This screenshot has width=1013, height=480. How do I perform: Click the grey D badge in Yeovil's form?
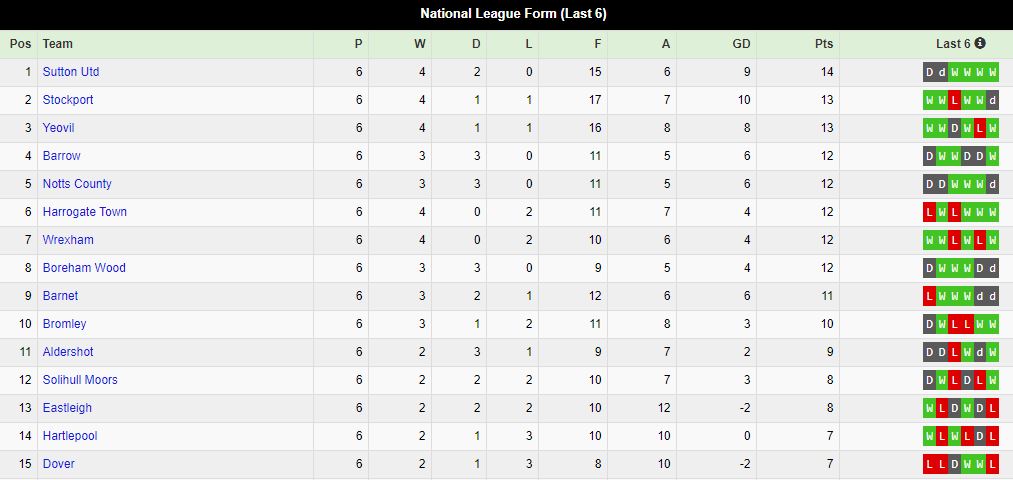point(955,128)
